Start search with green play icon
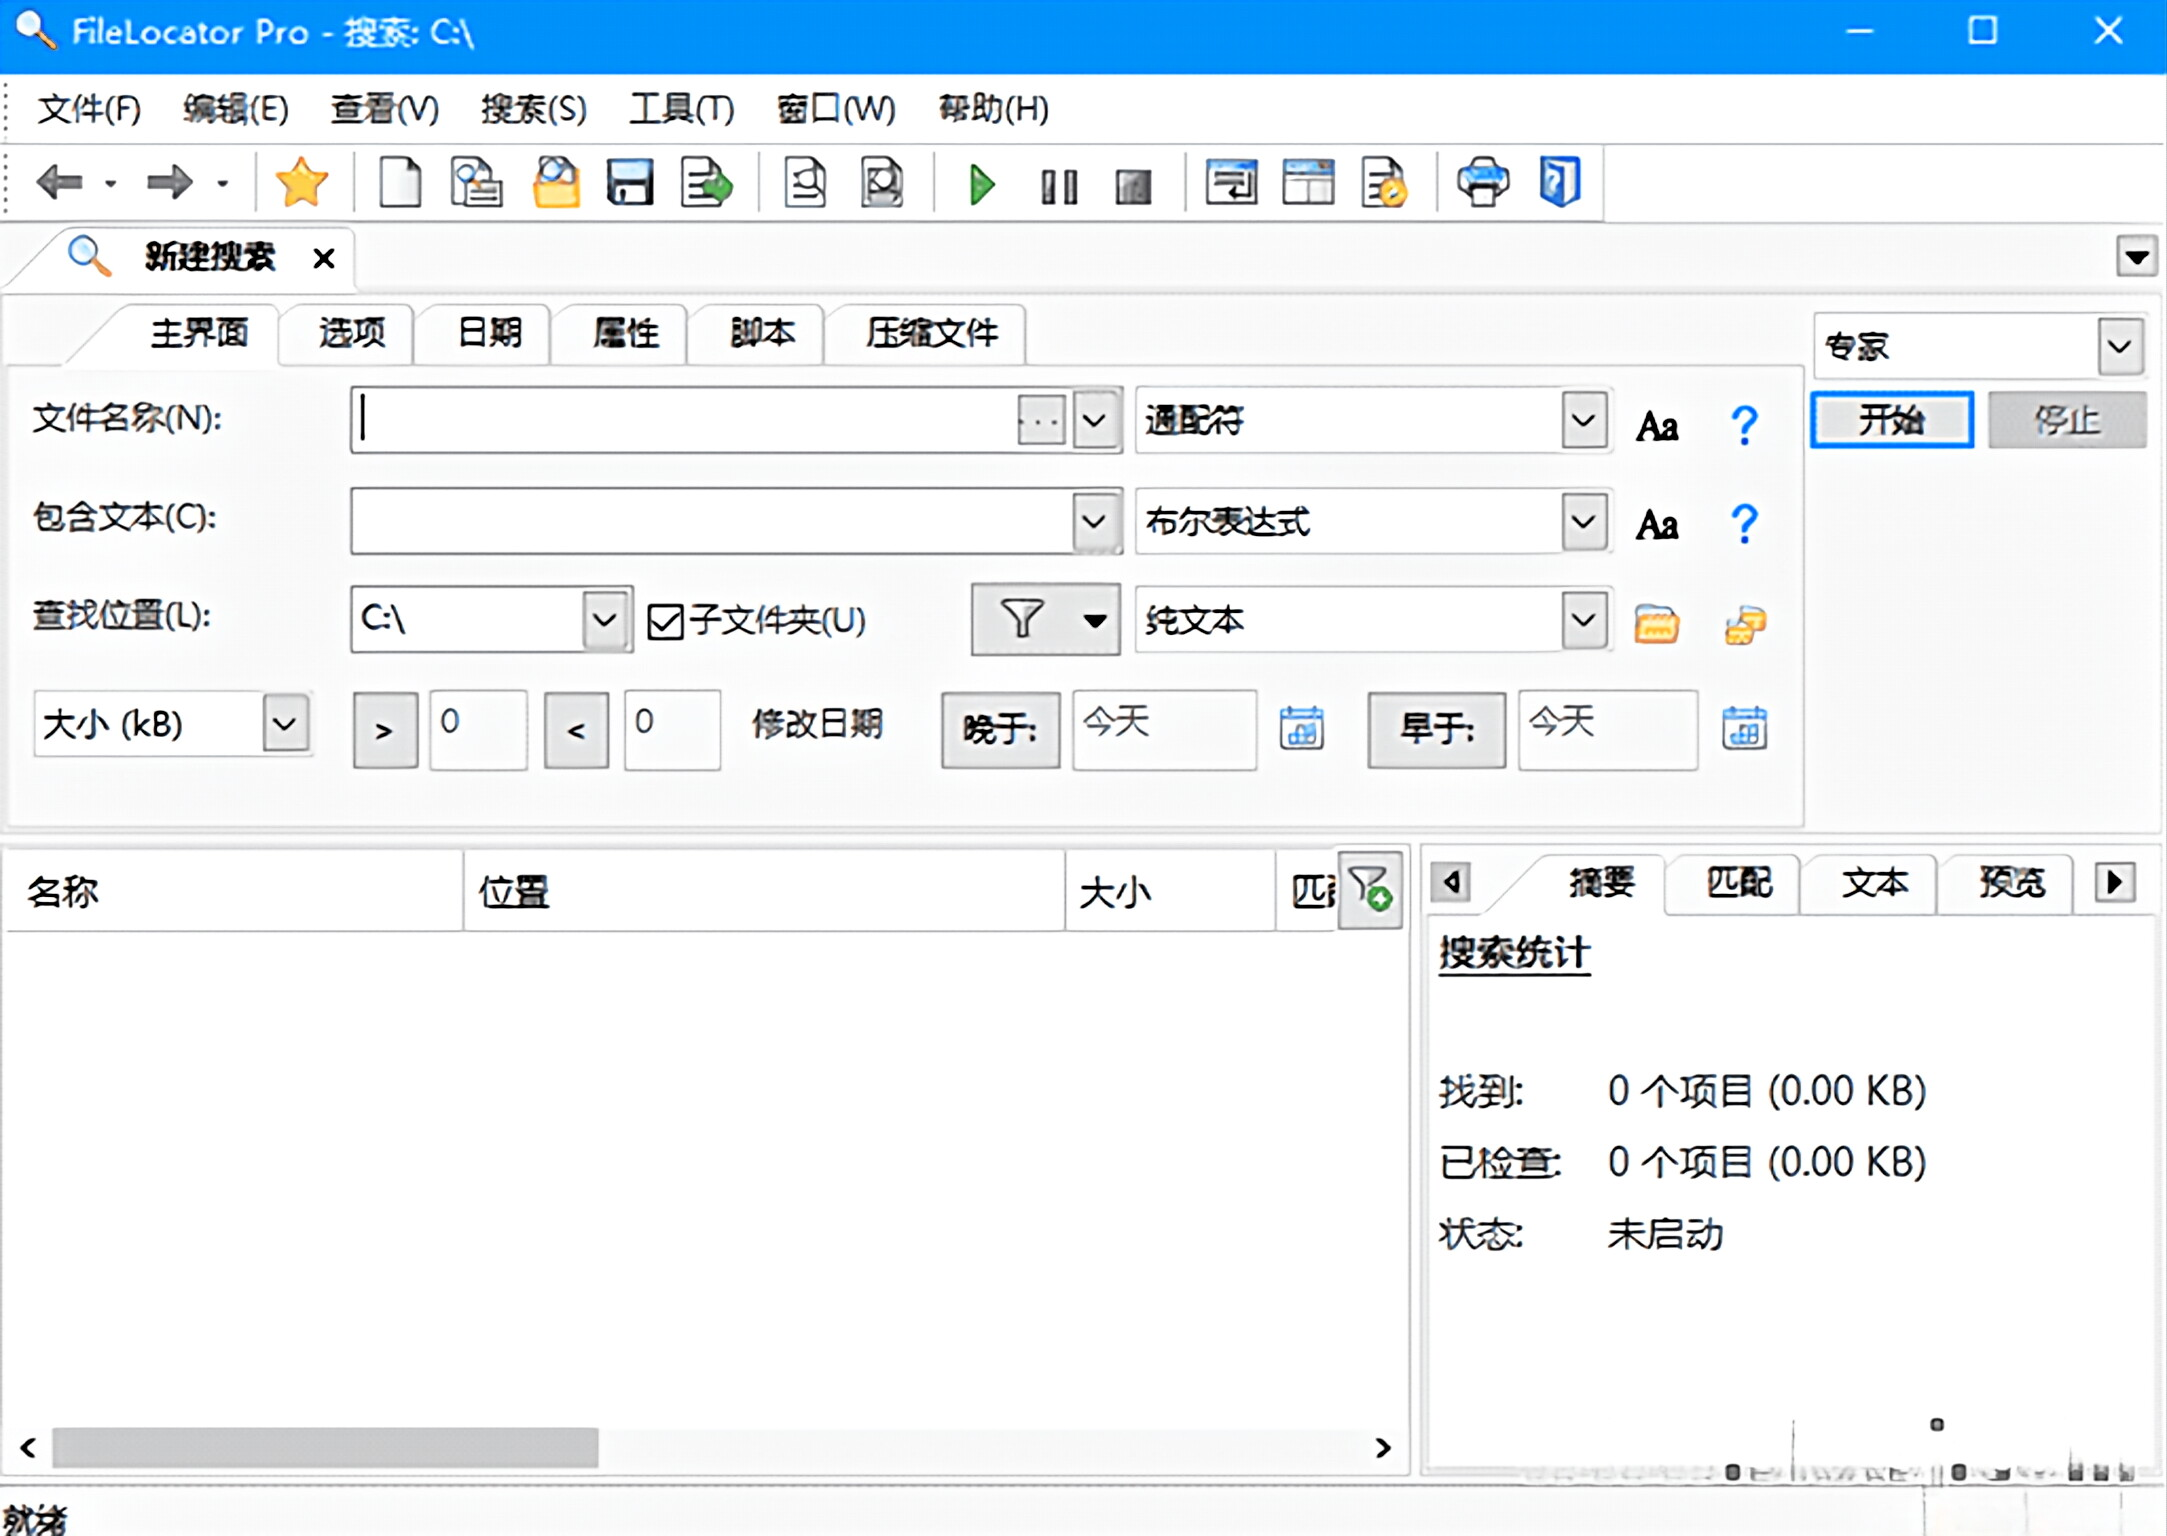Image resolution: width=2167 pixels, height=1536 pixels. [982, 185]
